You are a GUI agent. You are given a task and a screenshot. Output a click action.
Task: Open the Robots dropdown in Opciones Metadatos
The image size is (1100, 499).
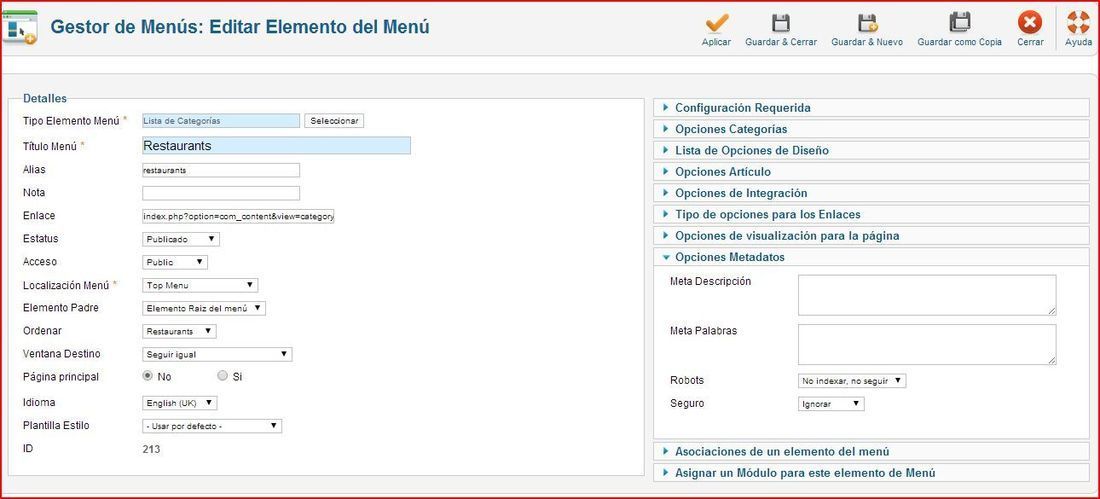click(x=852, y=381)
